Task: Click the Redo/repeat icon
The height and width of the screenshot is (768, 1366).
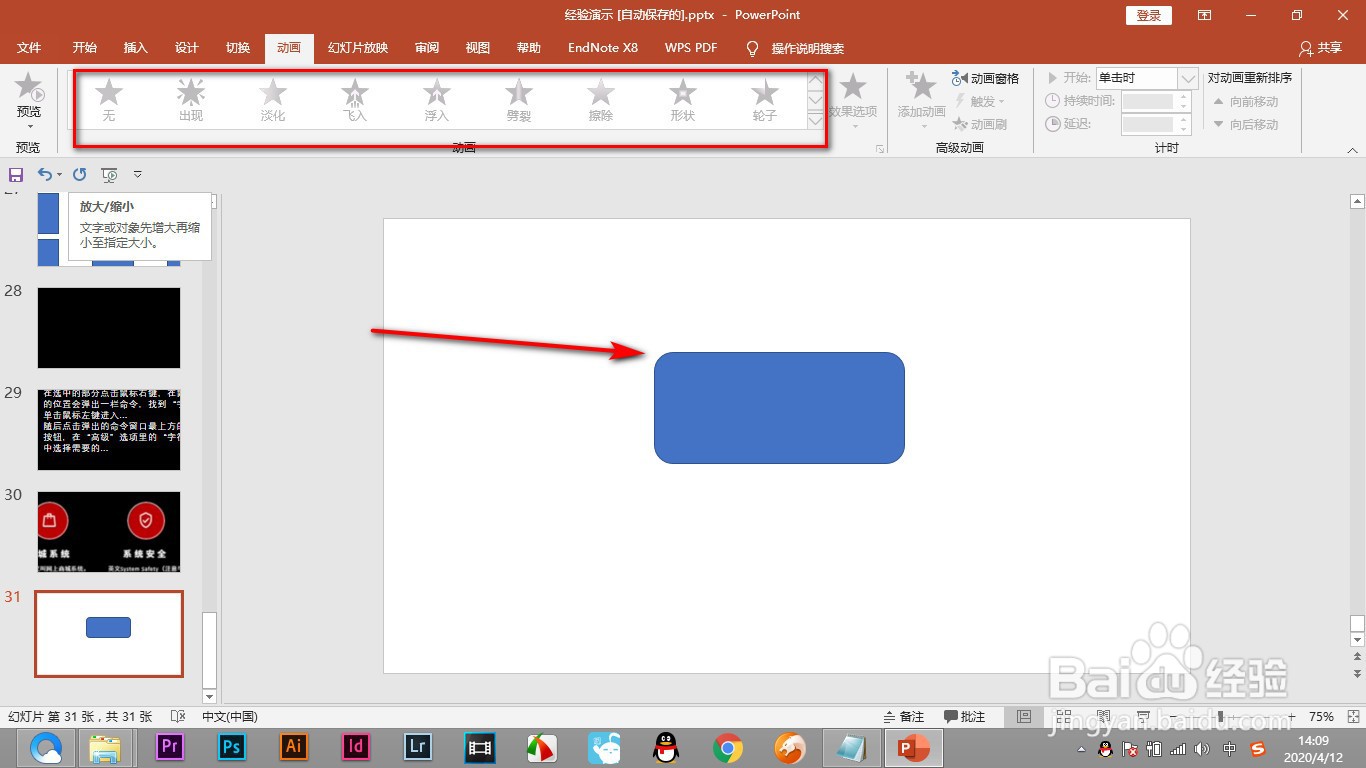Action: 80,174
